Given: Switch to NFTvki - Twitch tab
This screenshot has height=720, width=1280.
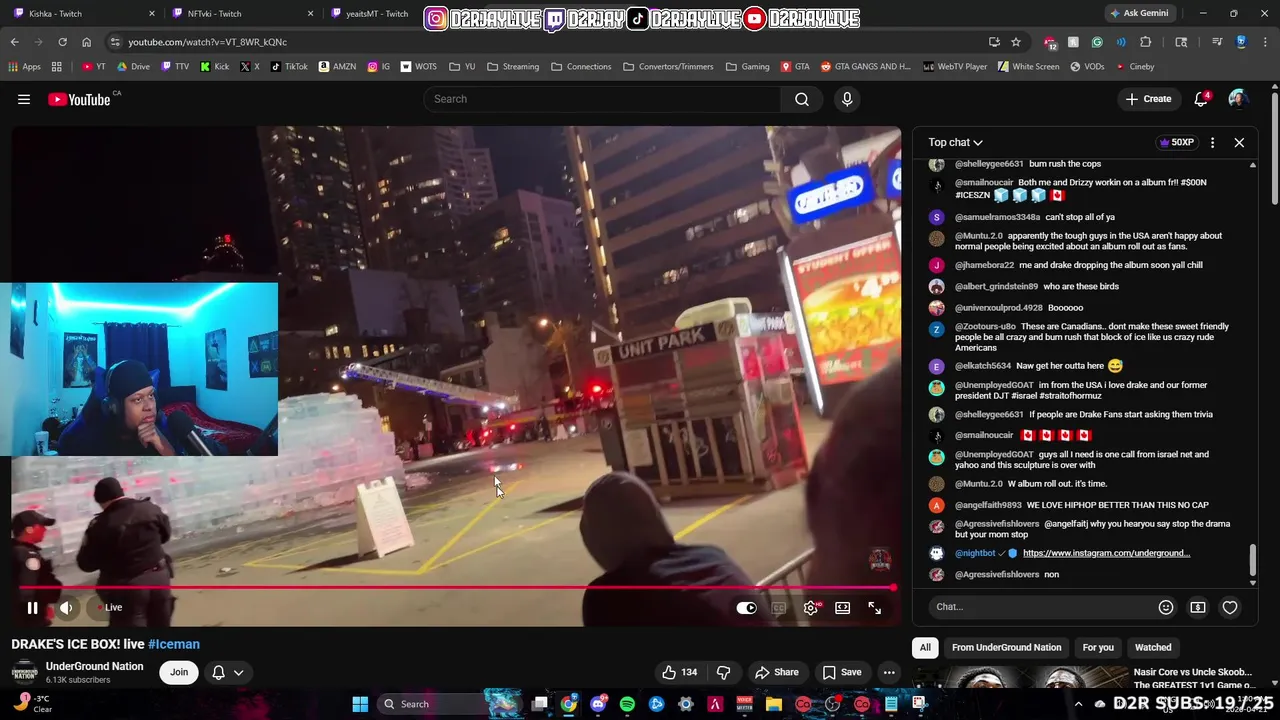Looking at the screenshot, I should [x=240, y=14].
